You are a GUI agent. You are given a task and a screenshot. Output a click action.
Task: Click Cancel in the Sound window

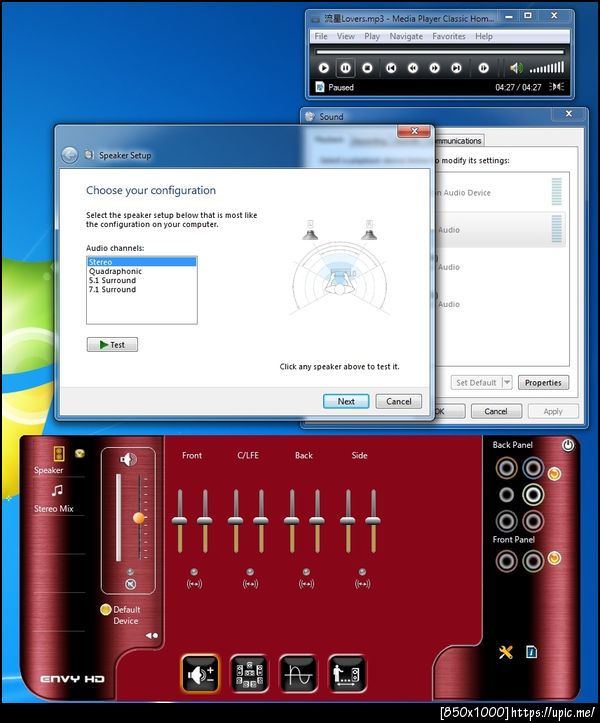click(496, 411)
